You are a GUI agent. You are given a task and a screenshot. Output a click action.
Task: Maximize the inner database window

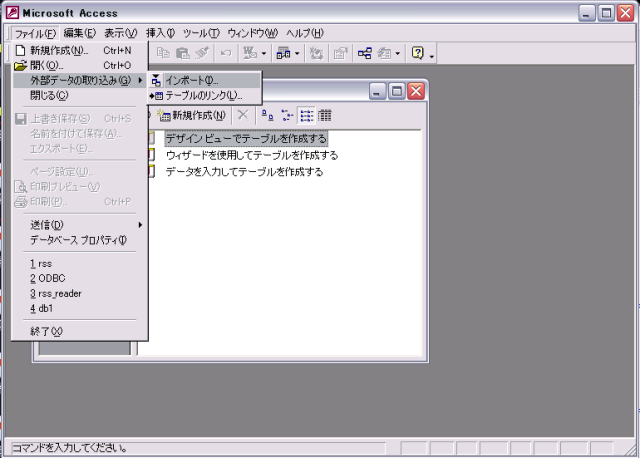pos(397,91)
